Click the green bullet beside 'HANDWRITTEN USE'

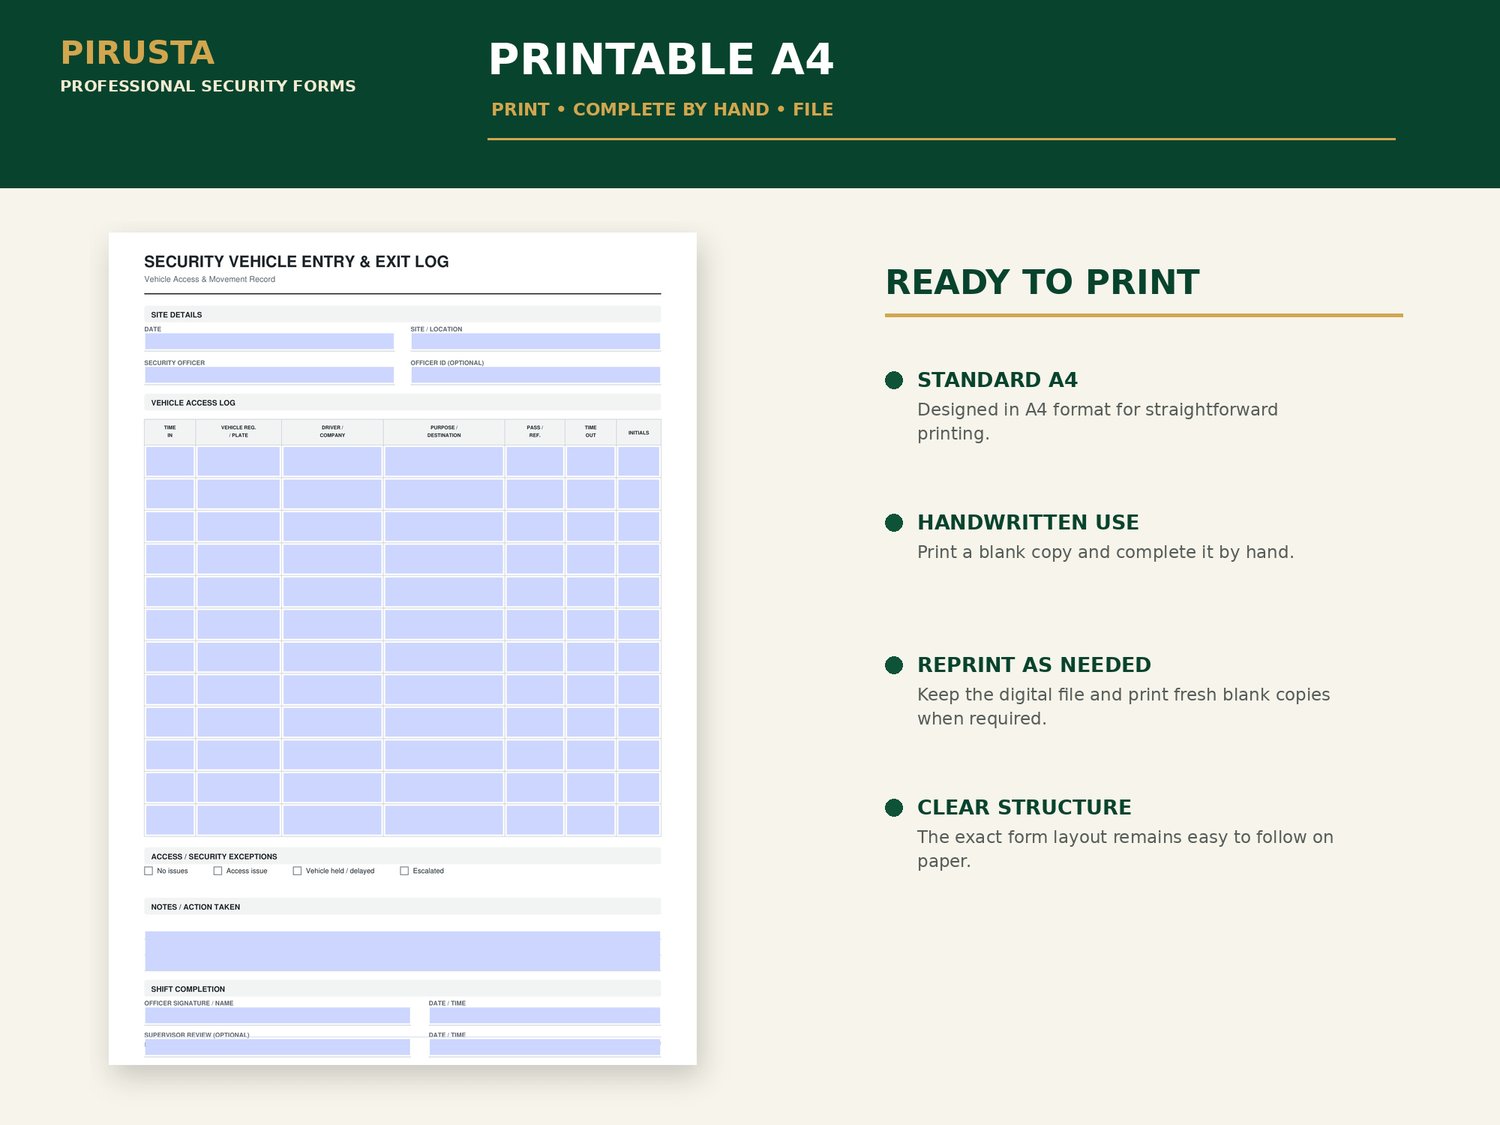coord(894,523)
